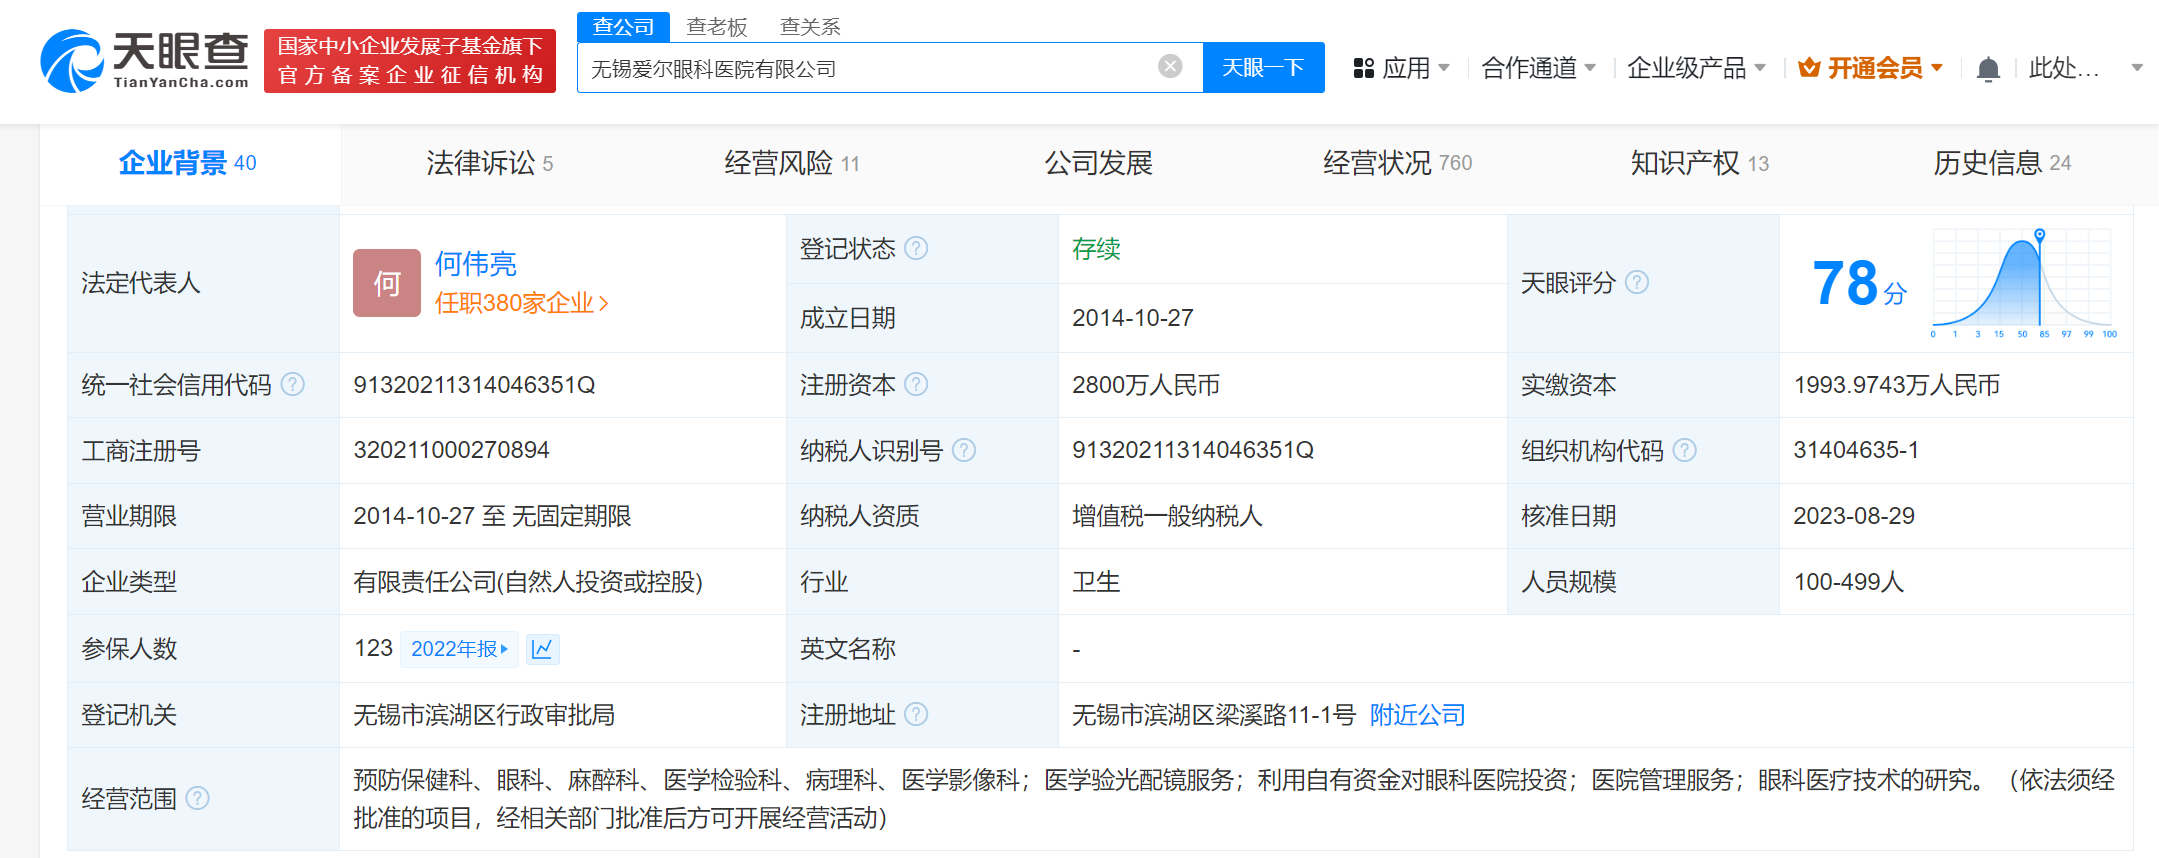Click the address 无锡市滨湖区梁溪路11-1号

tap(1214, 715)
